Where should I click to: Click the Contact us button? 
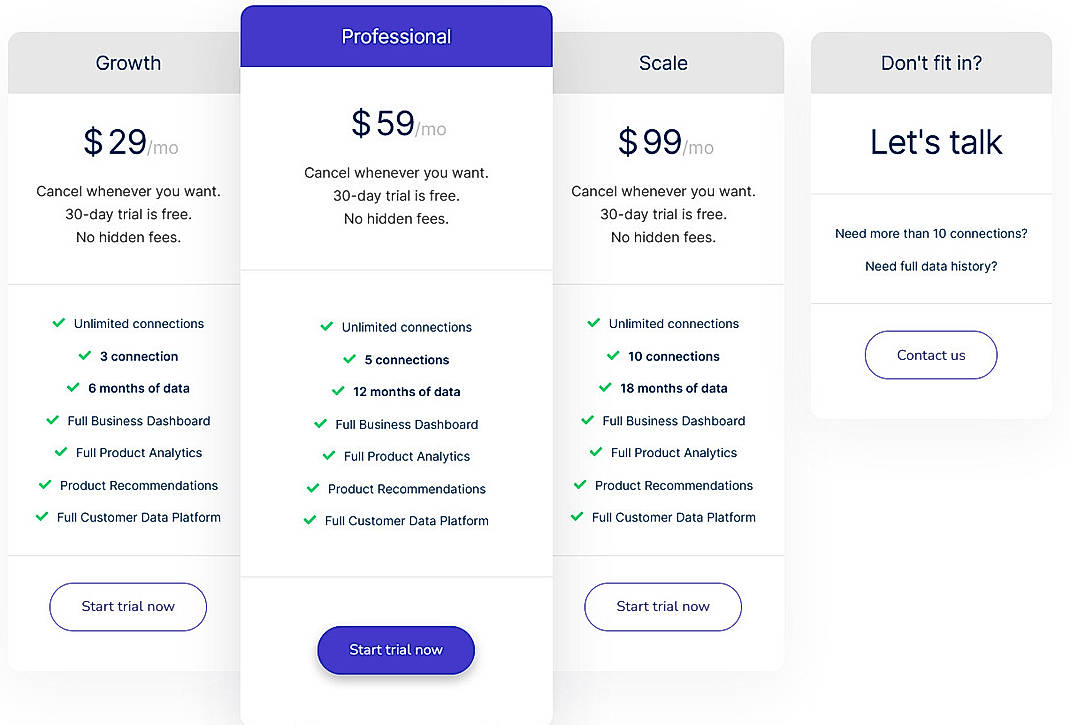pos(931,355)
